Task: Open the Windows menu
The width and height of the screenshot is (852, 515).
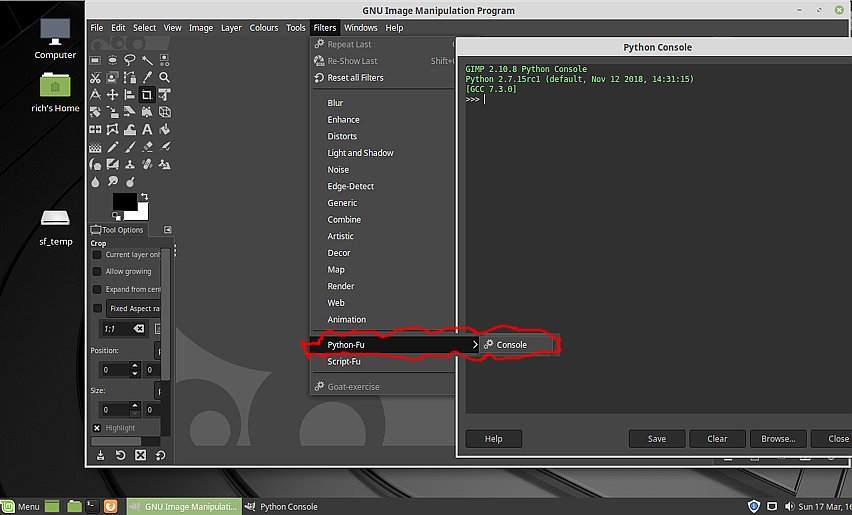Action: (360, 28)
